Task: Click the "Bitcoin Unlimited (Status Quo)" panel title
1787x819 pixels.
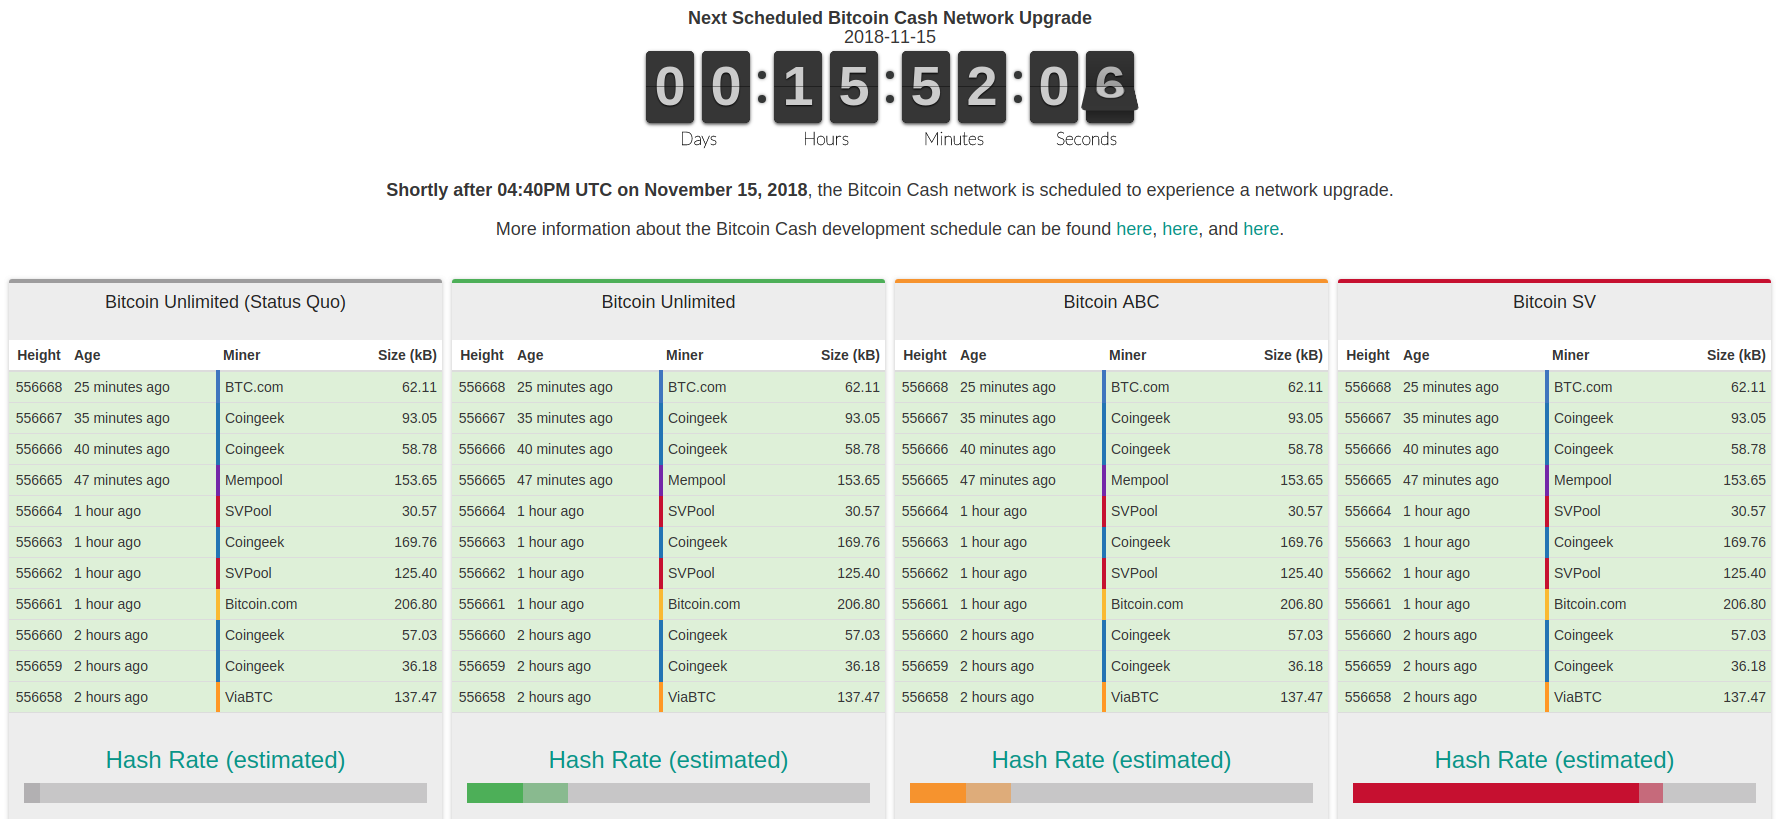Action: [x=225, y=302]
